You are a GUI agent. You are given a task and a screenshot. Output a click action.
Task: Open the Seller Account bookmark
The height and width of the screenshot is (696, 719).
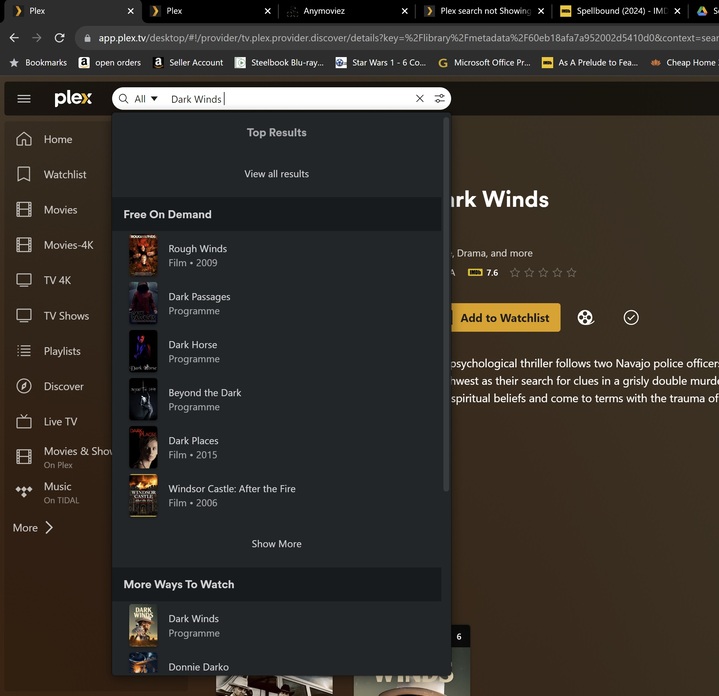point(188,62)
